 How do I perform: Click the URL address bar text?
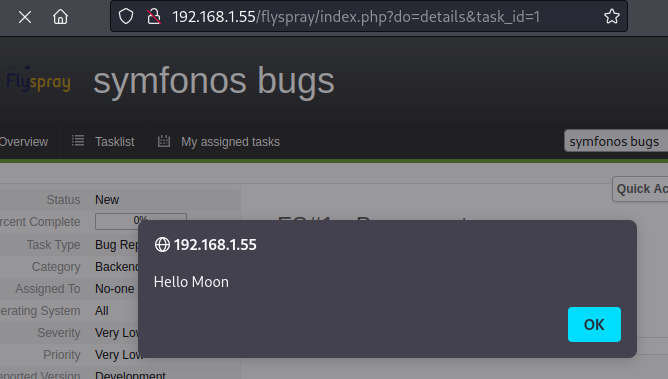(x=356, y=17)
